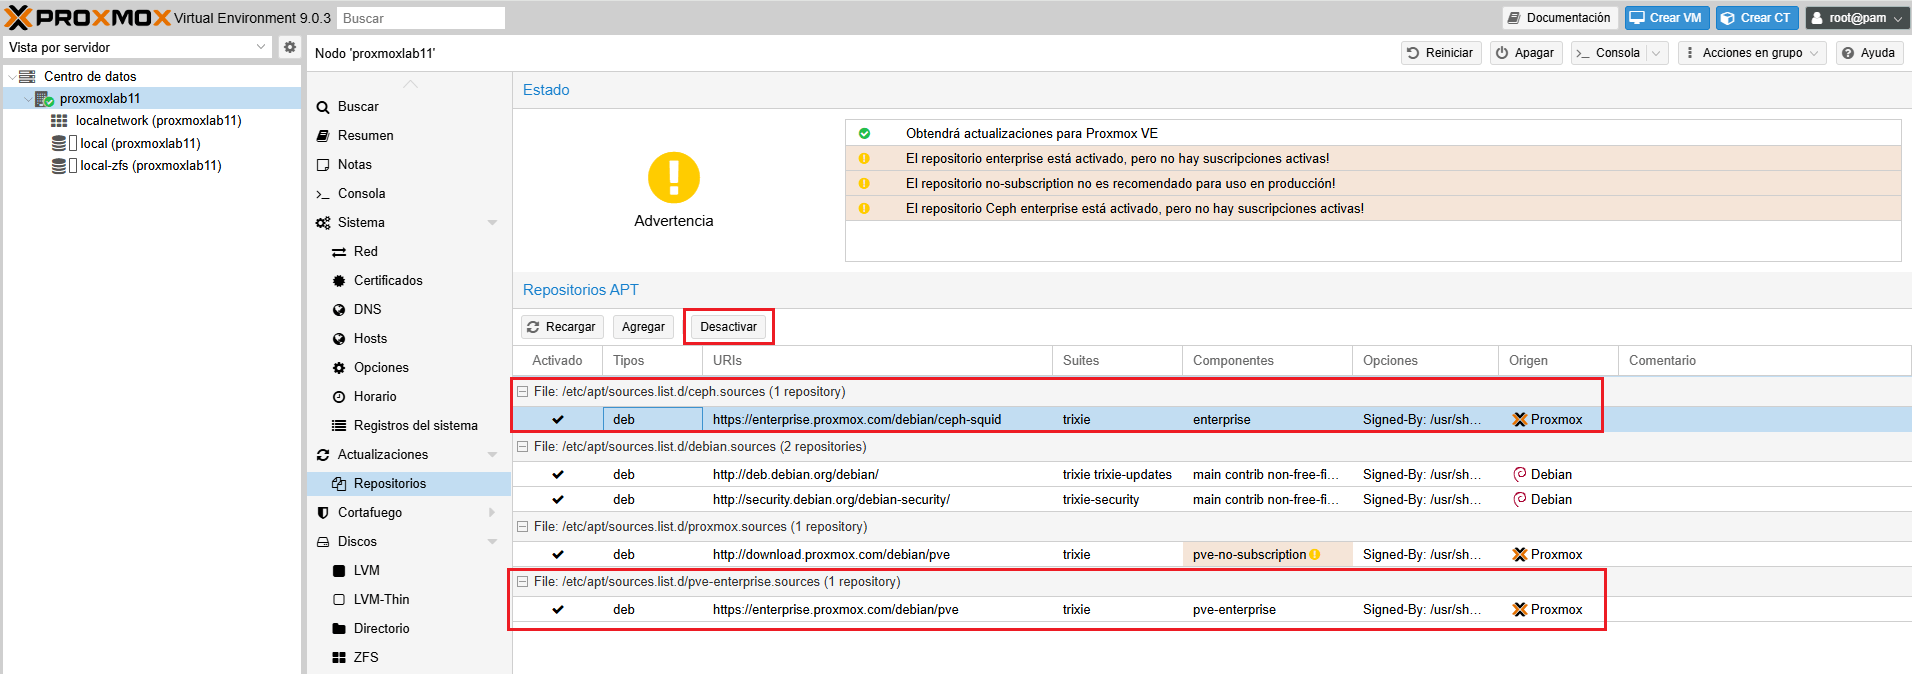The width and height of the screenshot is (1912, 674).
Task: Collapse the Sistema submenu arrow
Action: pyautogui.click(x=493, y=223)
